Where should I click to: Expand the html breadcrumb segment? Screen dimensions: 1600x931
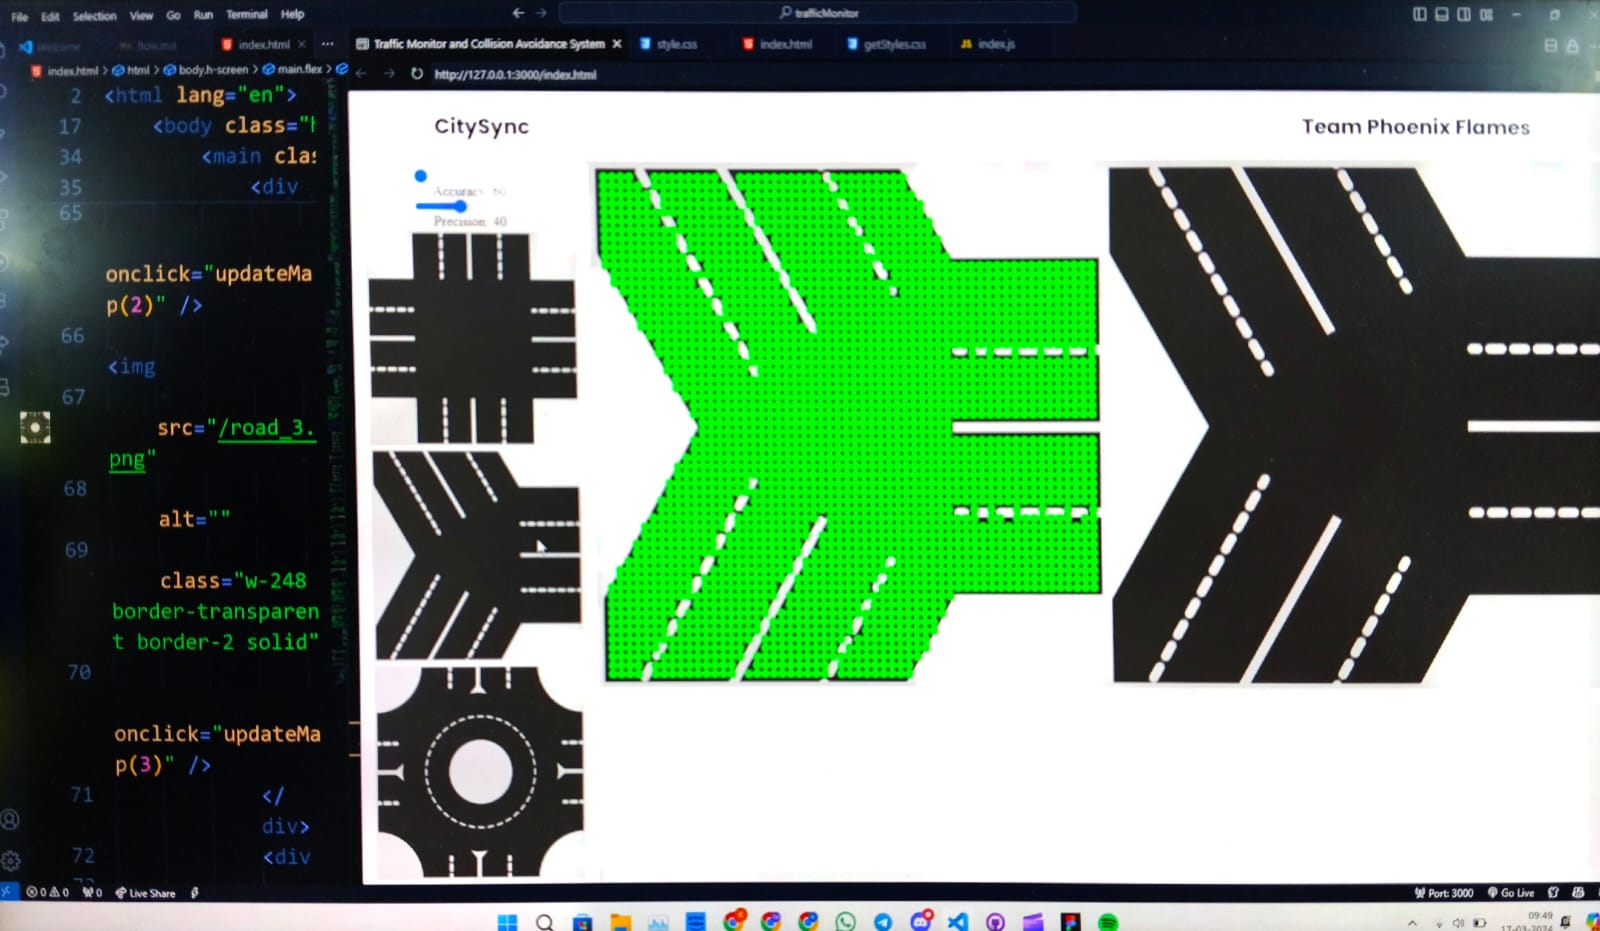pyautogui.click(x=131, y=70)
